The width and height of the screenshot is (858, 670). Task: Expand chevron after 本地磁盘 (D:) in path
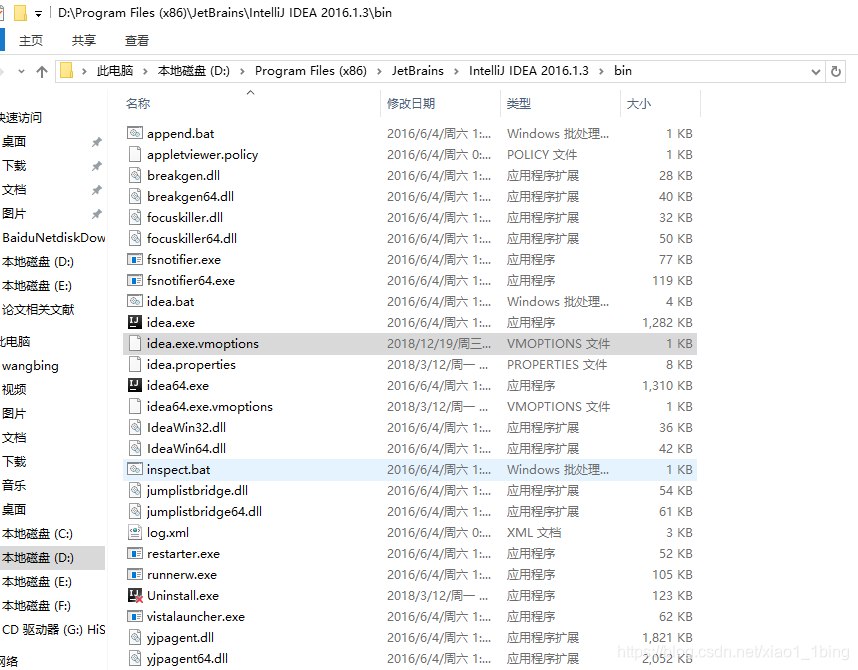click(x=242, y=71)
